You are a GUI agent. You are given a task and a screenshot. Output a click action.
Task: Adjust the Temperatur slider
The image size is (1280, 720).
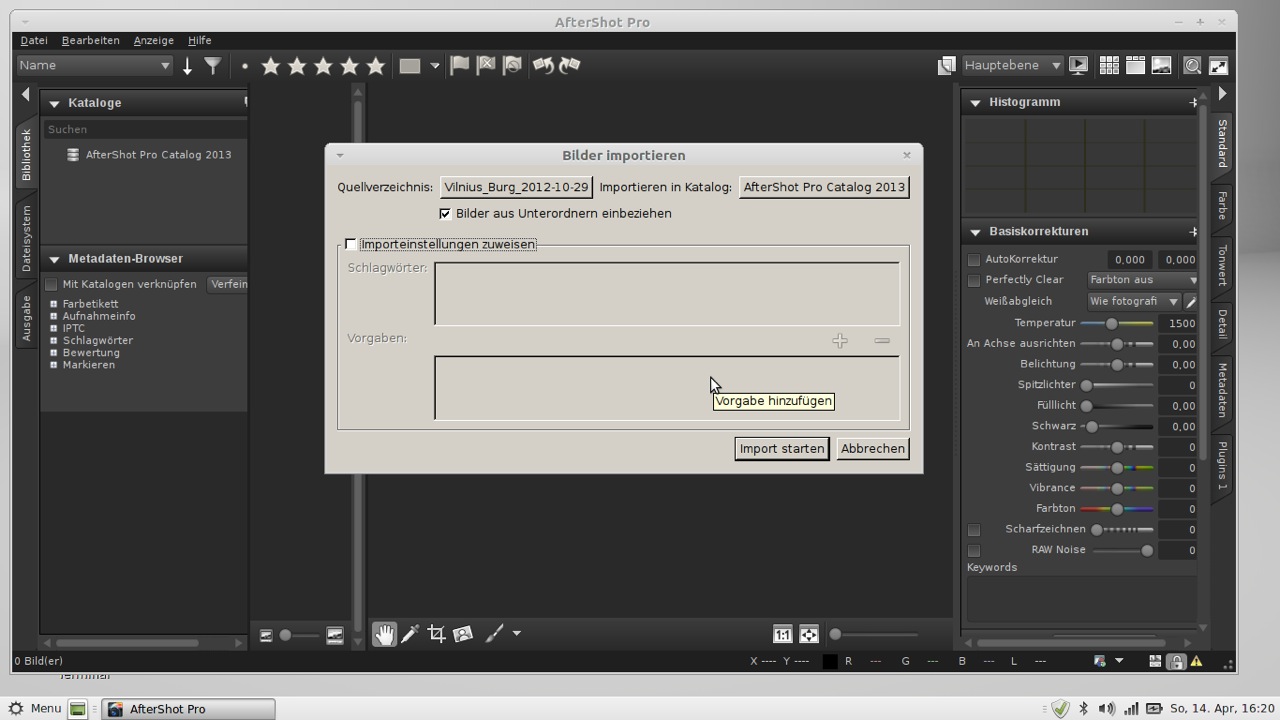click(x=1117, y=323)
